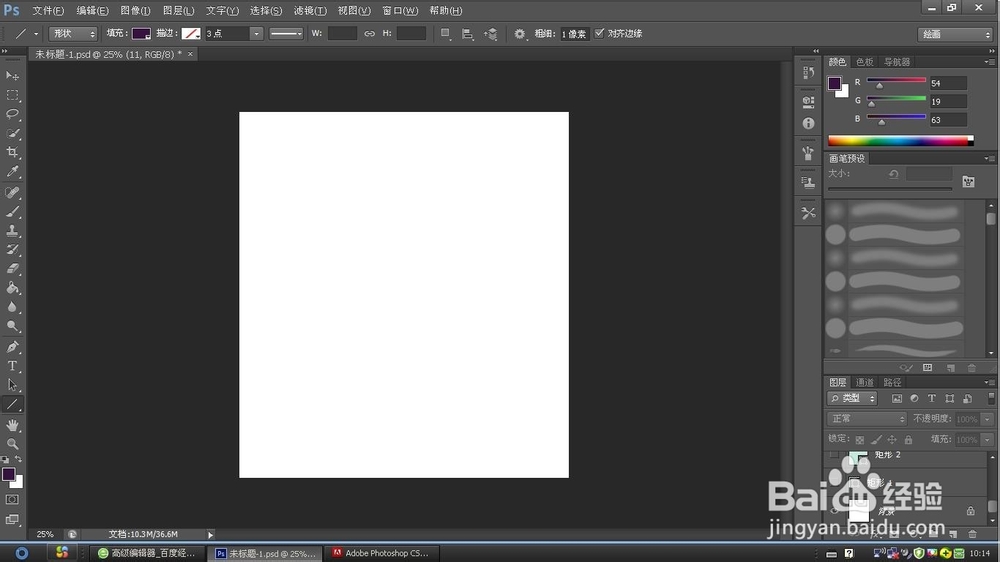Open the 文件(F) menu
Viewport: 1000px width, 562px height.
(x=48, y=11)
